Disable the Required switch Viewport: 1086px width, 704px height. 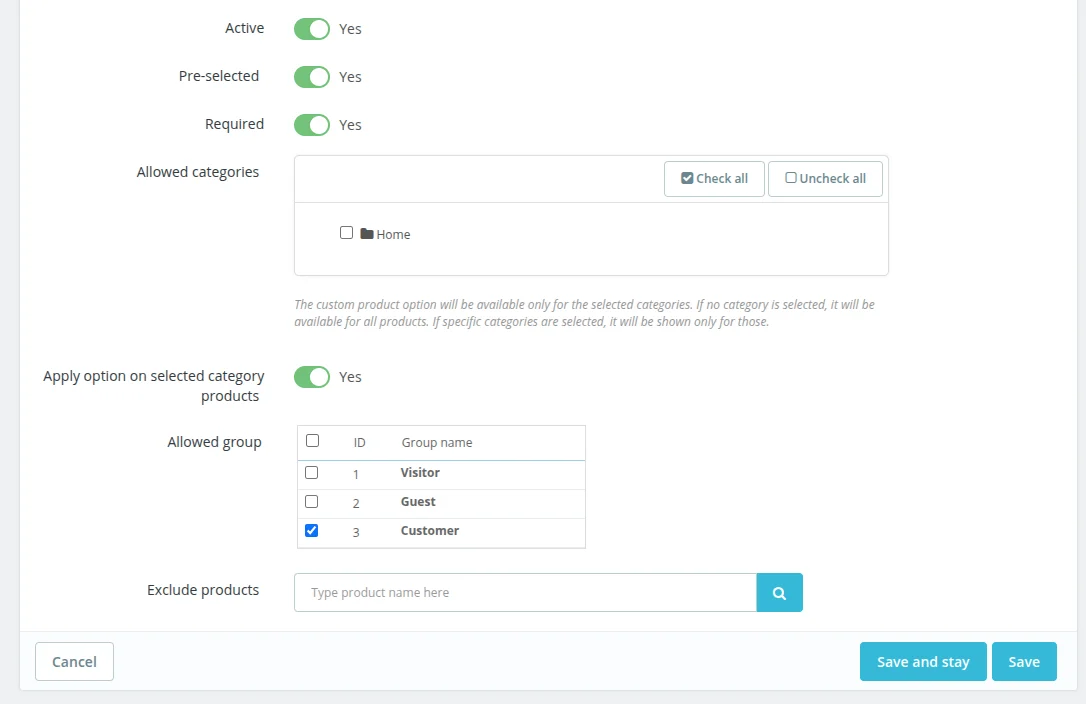point(312,125)
